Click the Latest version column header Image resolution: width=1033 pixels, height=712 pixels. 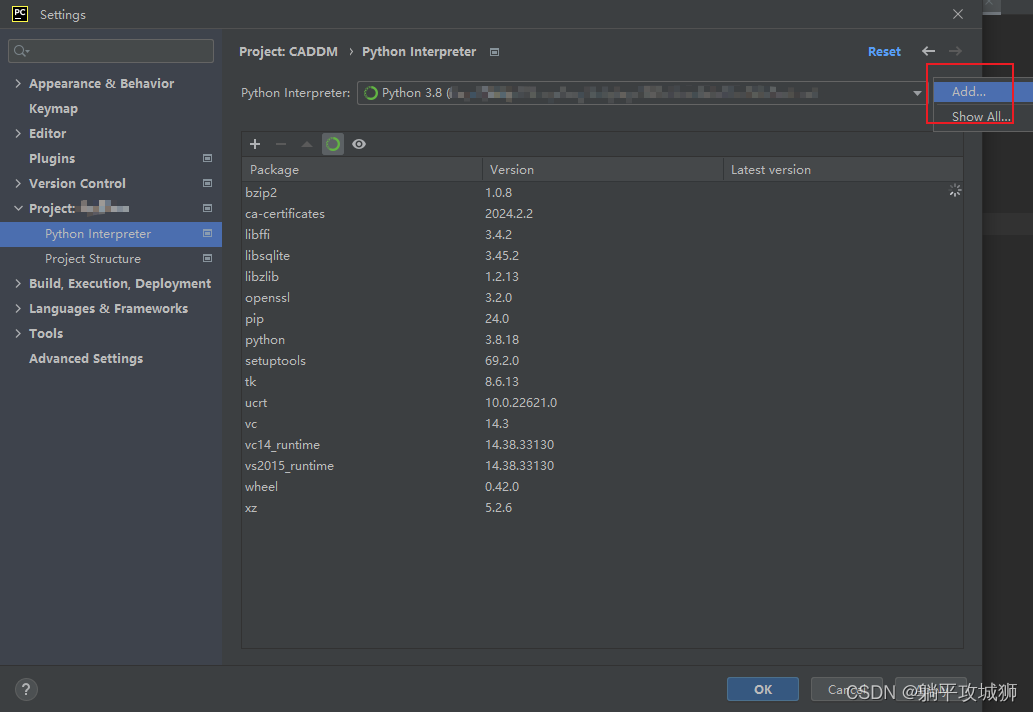[x=843, y=169]
